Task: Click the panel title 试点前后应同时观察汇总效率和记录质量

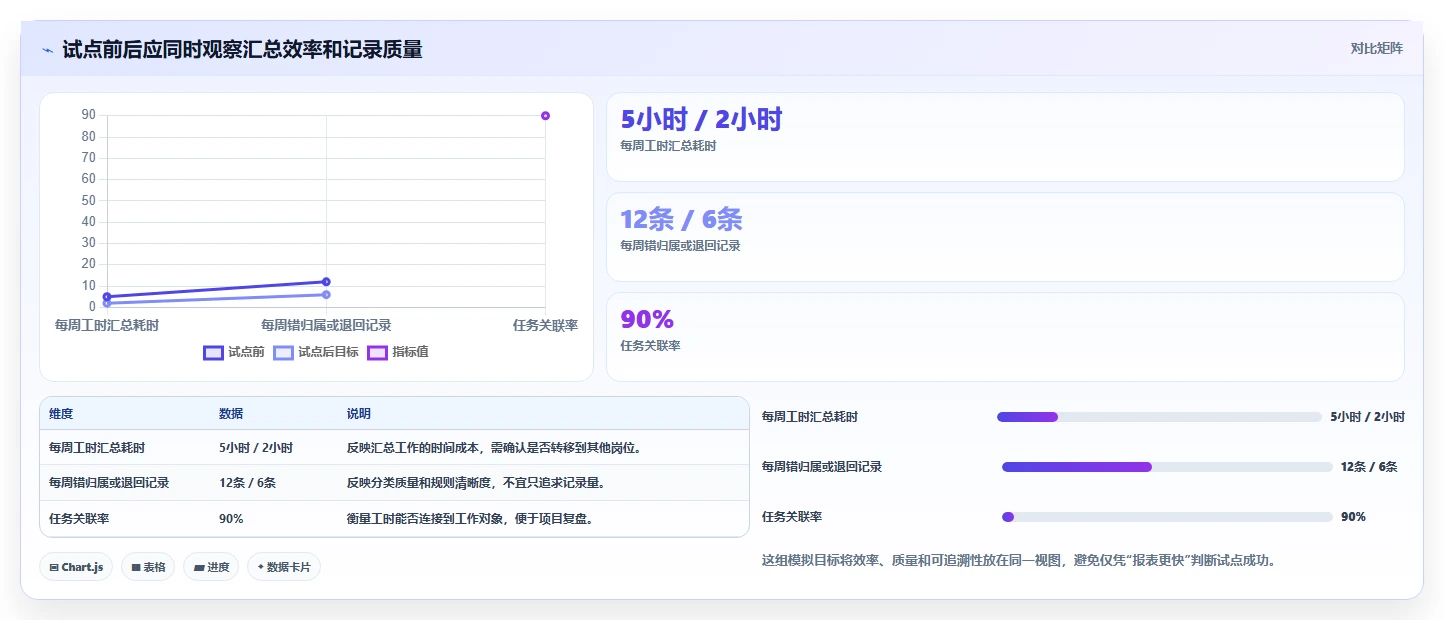Action: click(242, 49)
